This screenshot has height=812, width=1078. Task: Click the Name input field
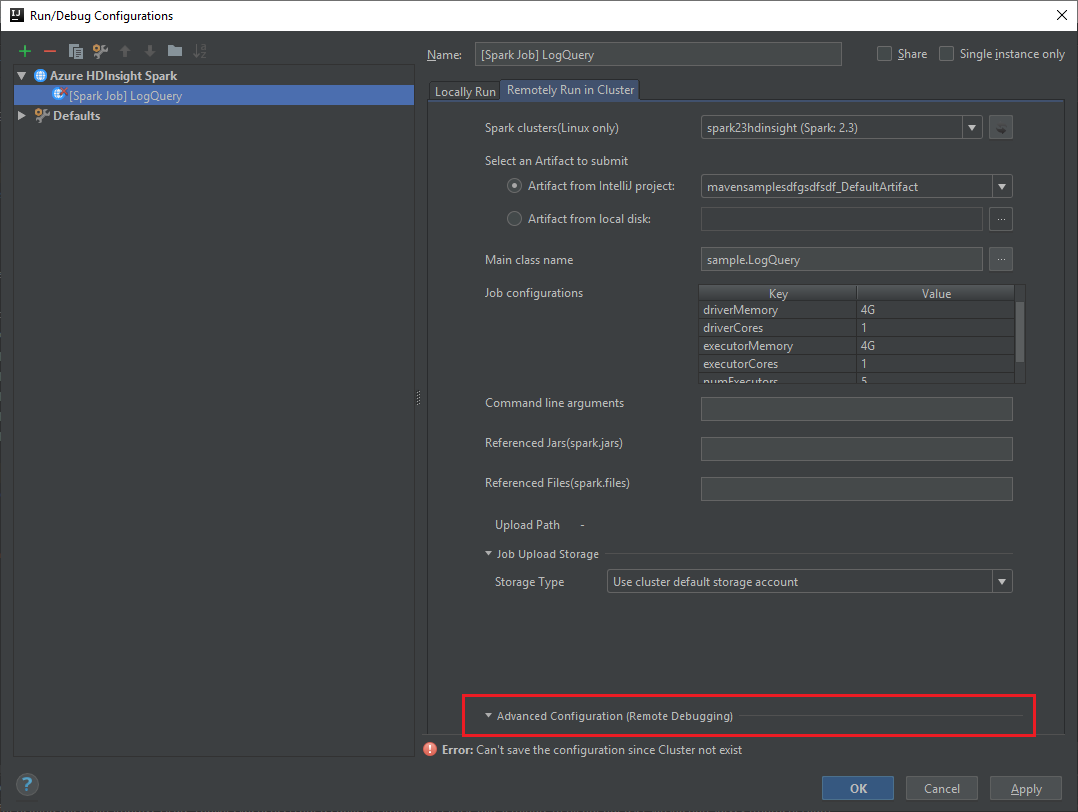(658, 54)
